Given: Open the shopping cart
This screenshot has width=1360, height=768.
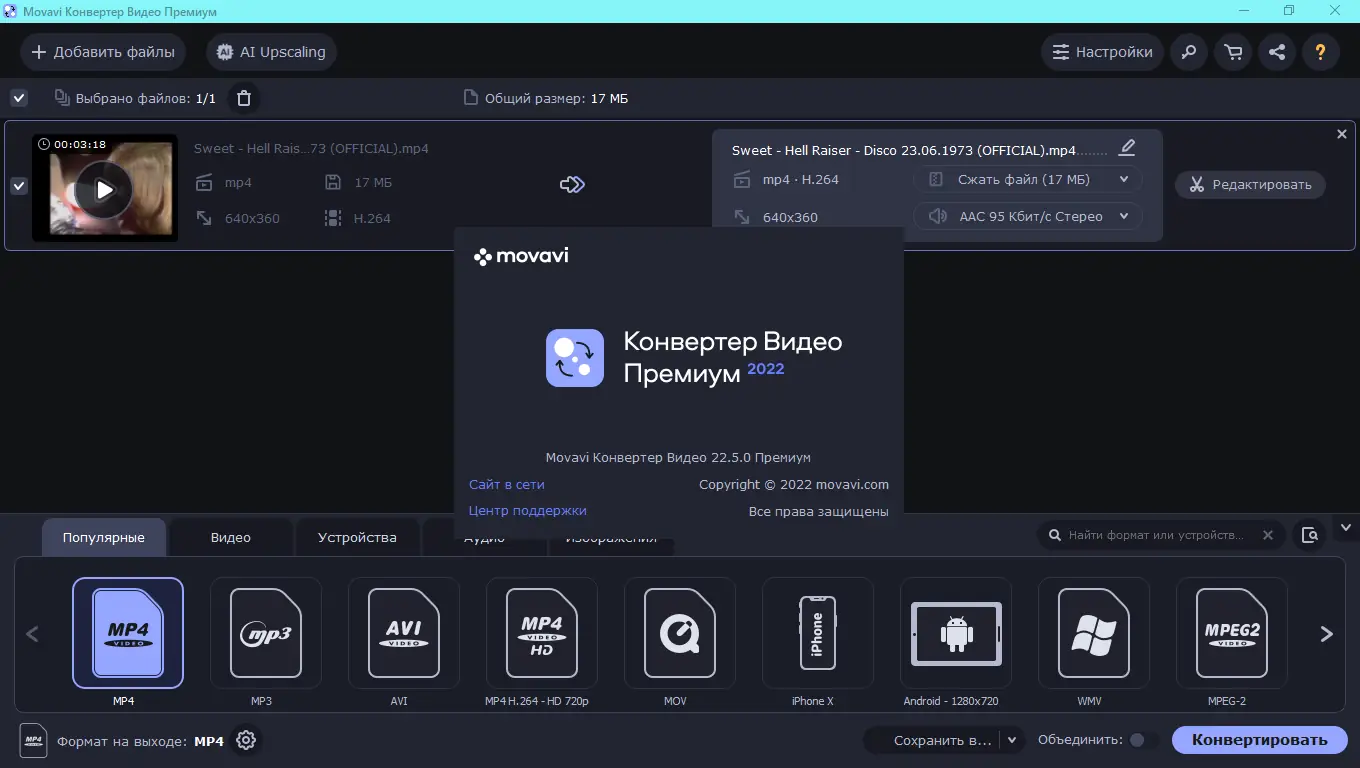Looking at the screenshot, I should click(1232, 52).
